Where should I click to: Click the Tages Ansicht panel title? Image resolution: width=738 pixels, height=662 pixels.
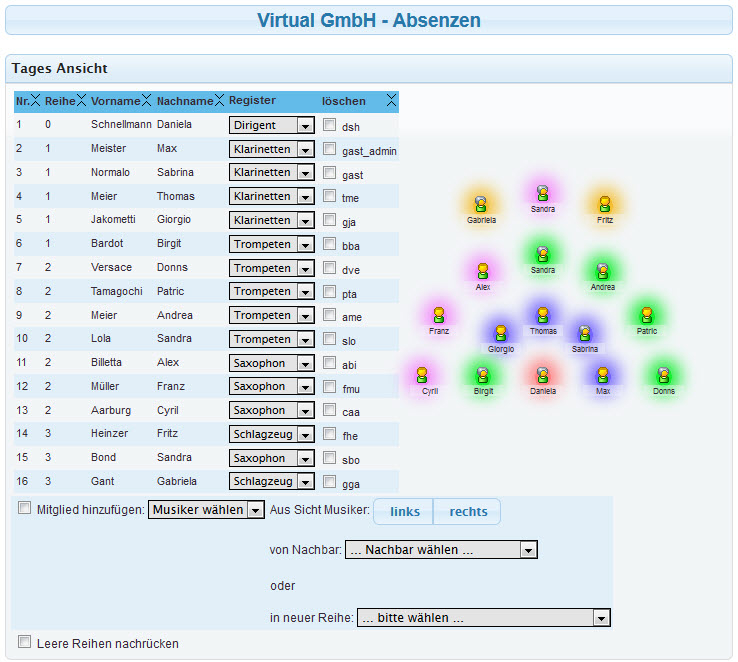pos(60,69)
